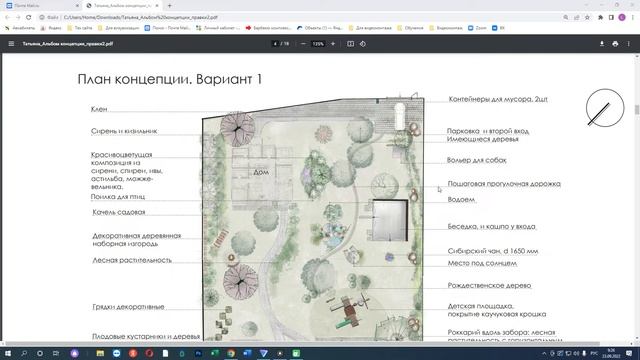Open Windows taskbar search
Image resolution: width=640 pixels, height=360 pixels.
pos(24,353)
